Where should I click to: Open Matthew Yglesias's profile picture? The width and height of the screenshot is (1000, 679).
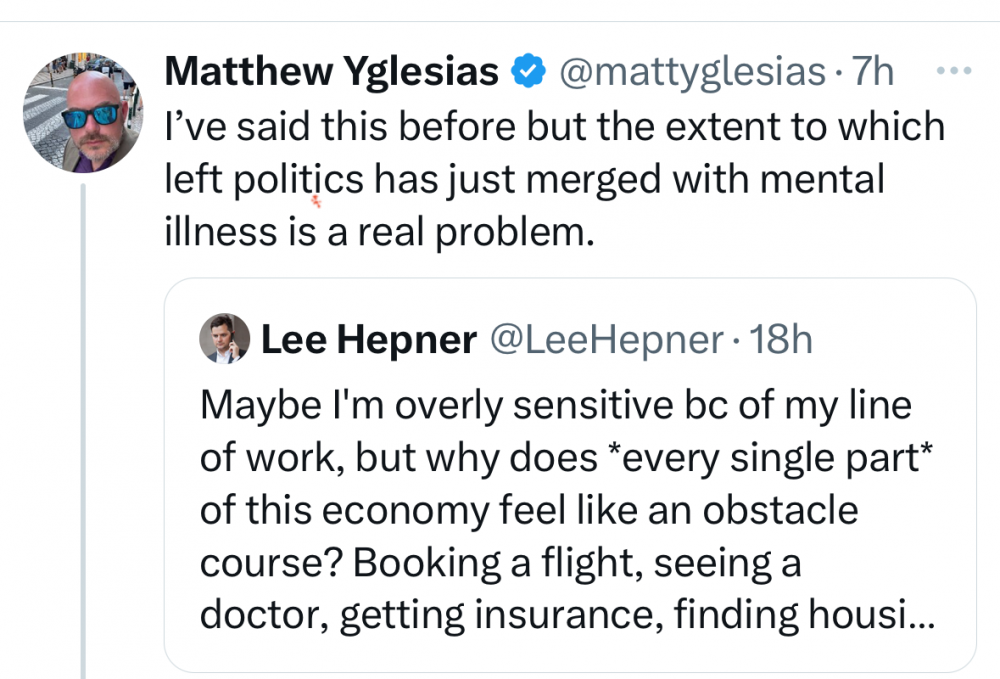pos(83,113)
